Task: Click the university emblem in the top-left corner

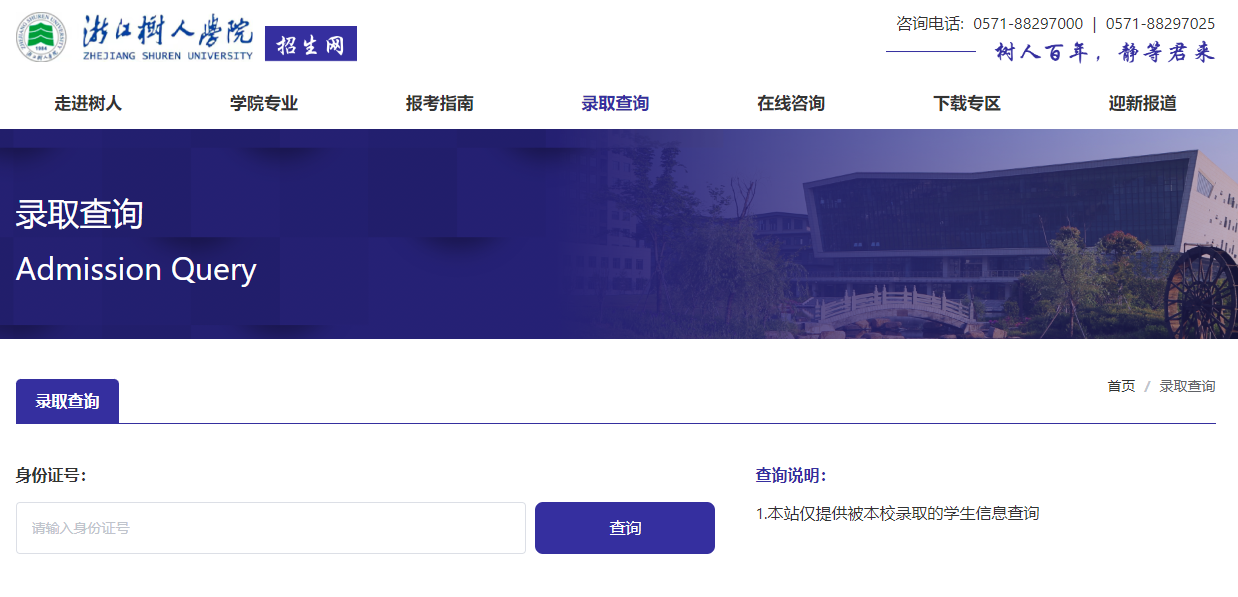Action: (40, 38)
